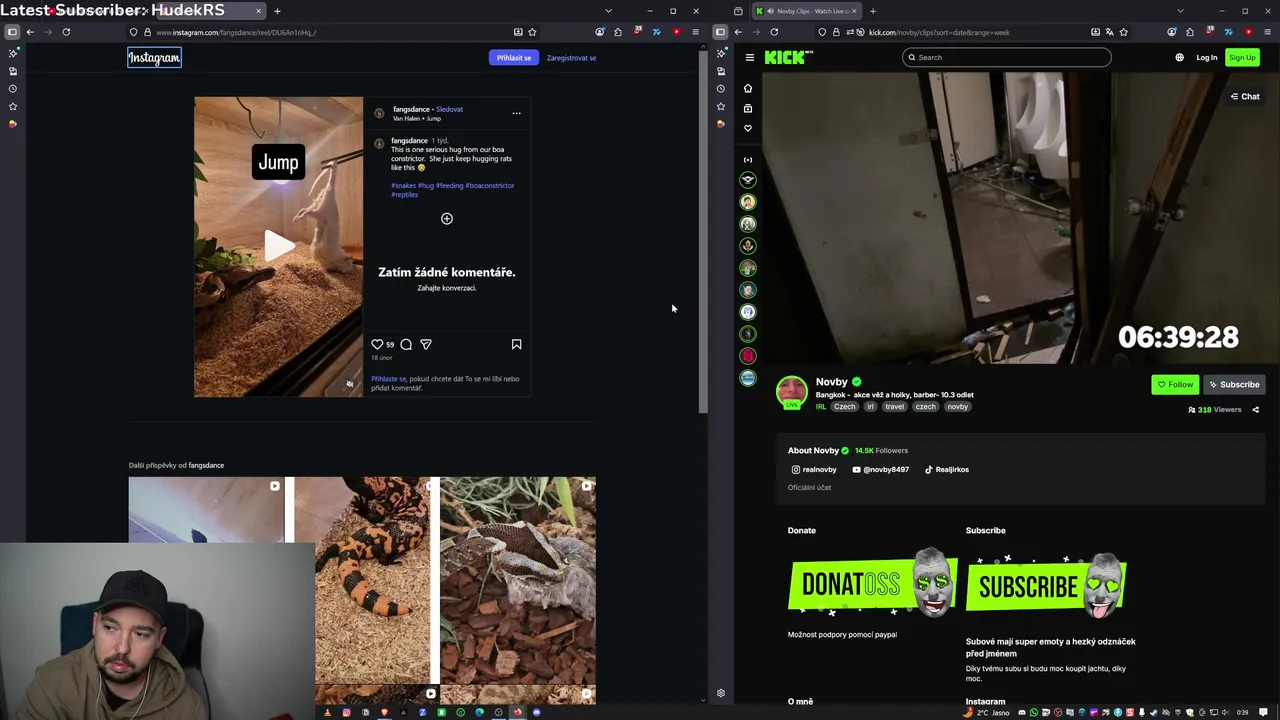
Task: Open the application menu in Kick browser window
Action: pos(1266,32)
